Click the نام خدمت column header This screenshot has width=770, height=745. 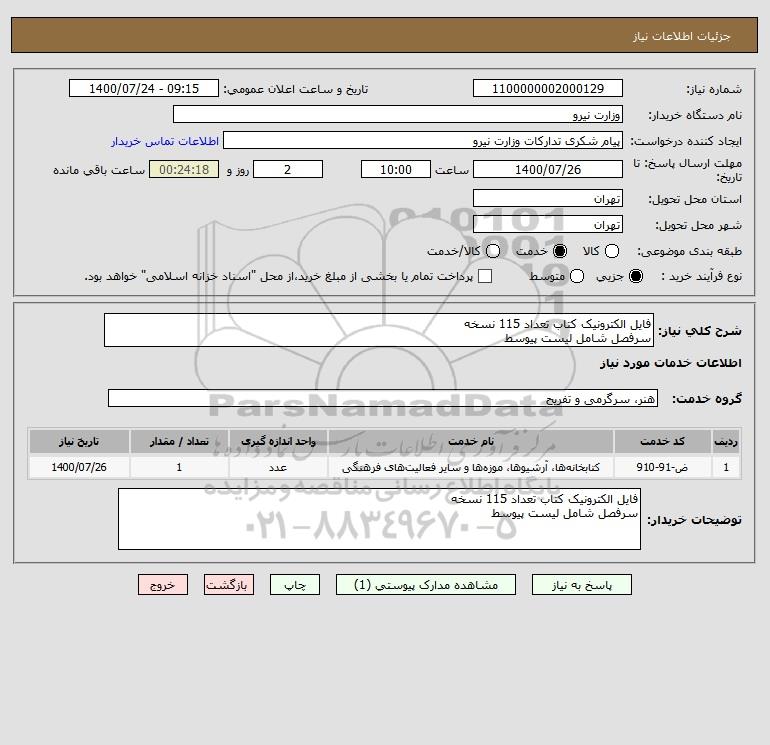coord(470,441)
